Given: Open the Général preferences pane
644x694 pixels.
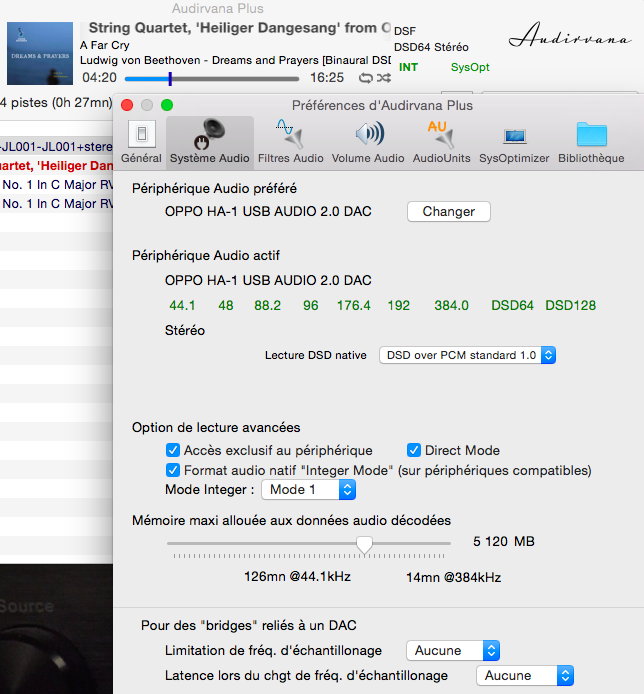Looking at the screenshot, I should (x=141, y=141).
